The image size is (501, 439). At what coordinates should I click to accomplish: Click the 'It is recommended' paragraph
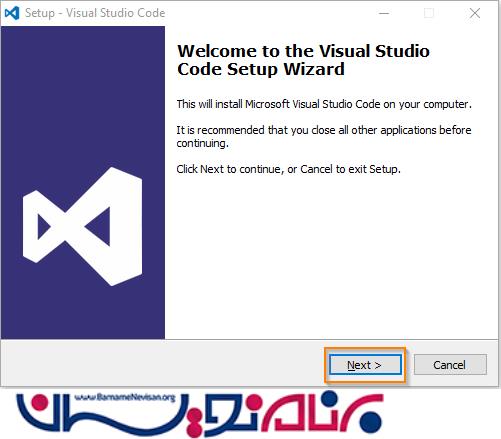click(324, 136)
